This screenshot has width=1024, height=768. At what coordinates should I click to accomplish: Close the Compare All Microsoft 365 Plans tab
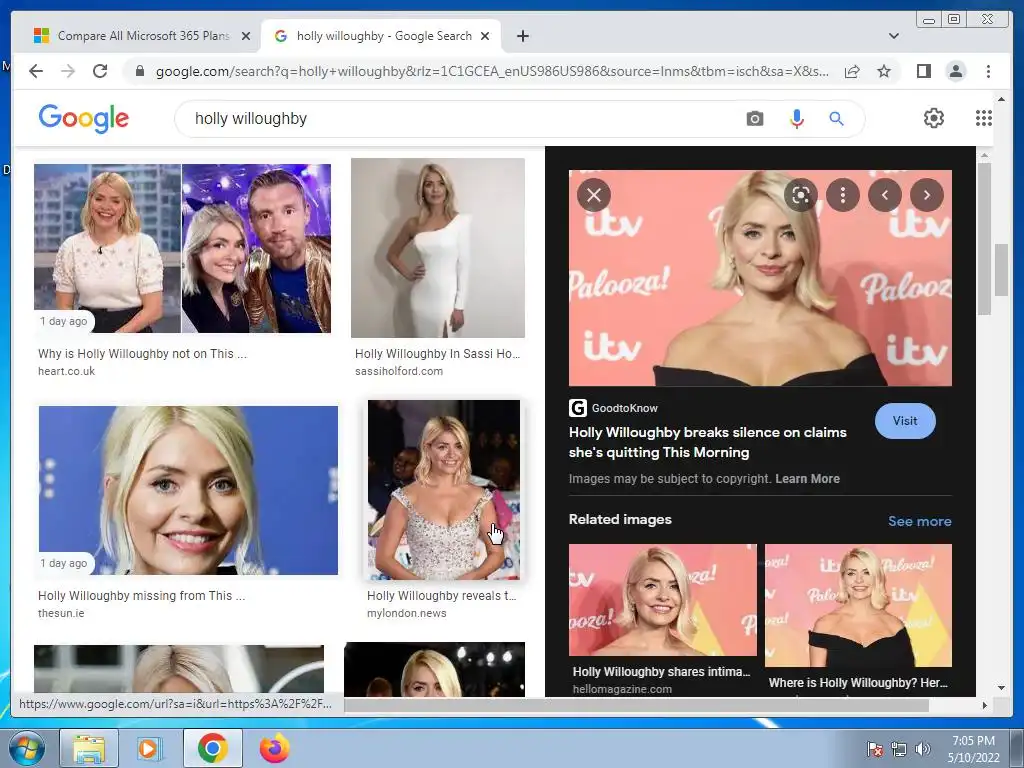(246, 36)
